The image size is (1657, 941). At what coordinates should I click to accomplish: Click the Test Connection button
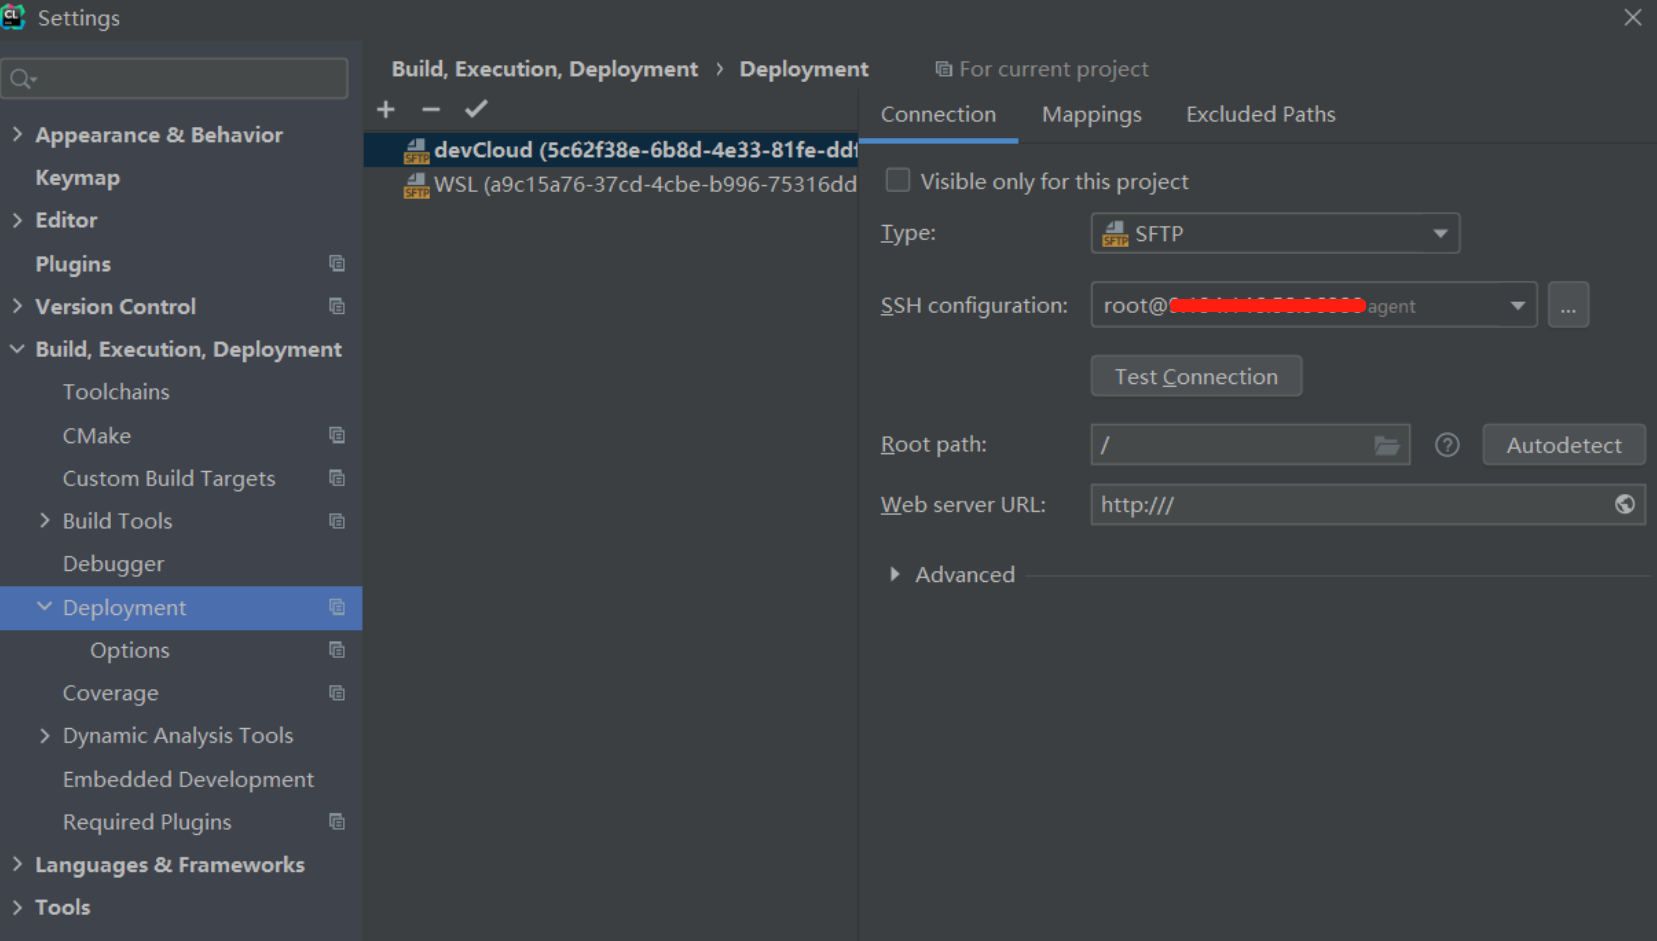point(1196,377)
